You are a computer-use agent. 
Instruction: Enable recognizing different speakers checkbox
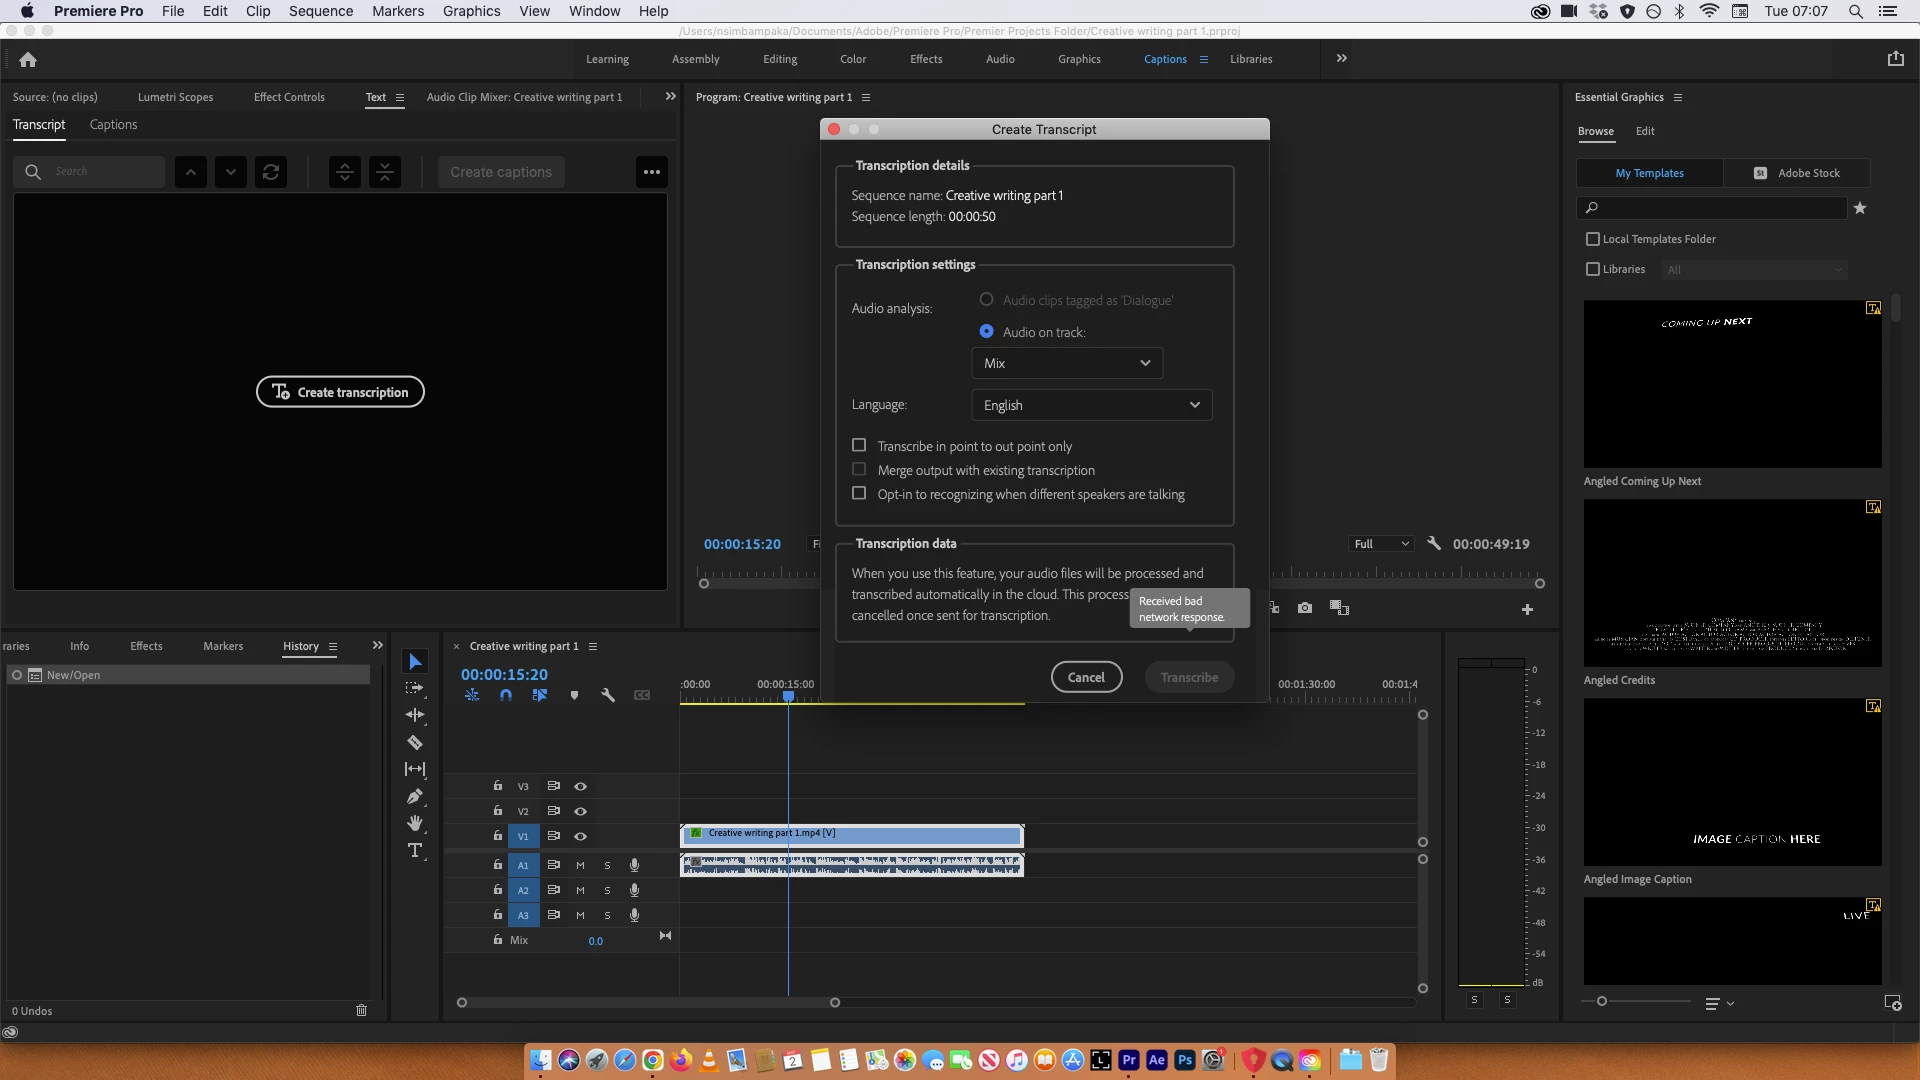(x=859, y=493)
